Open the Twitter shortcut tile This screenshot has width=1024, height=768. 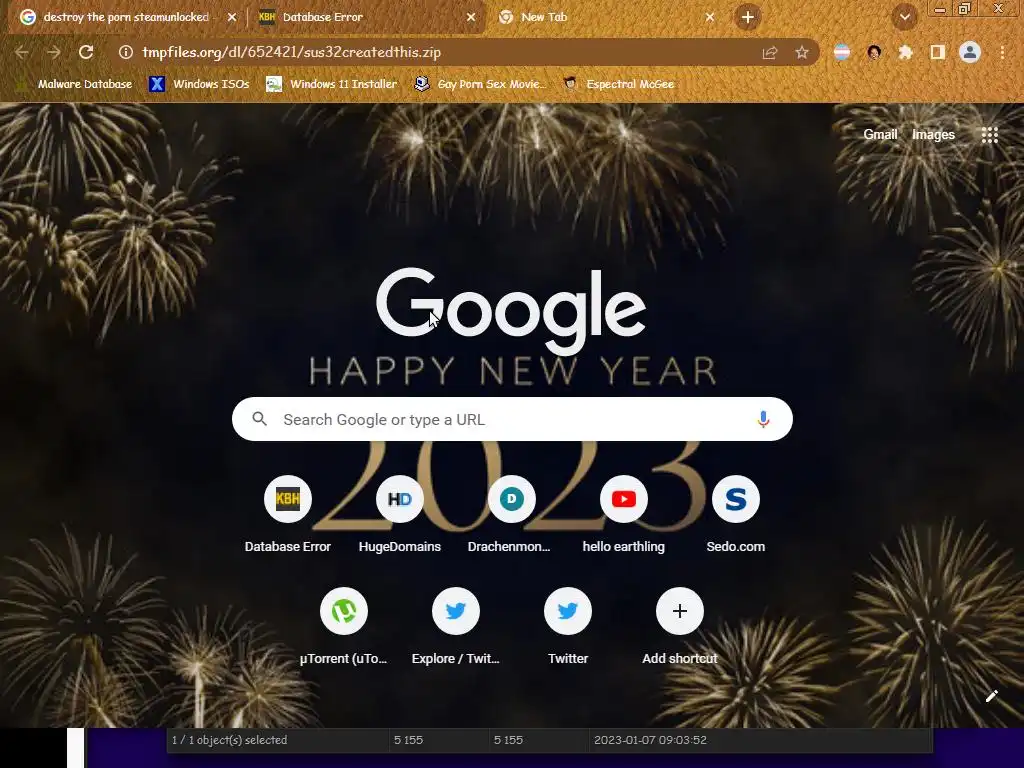pyautogui.click(x=568, y=628)
